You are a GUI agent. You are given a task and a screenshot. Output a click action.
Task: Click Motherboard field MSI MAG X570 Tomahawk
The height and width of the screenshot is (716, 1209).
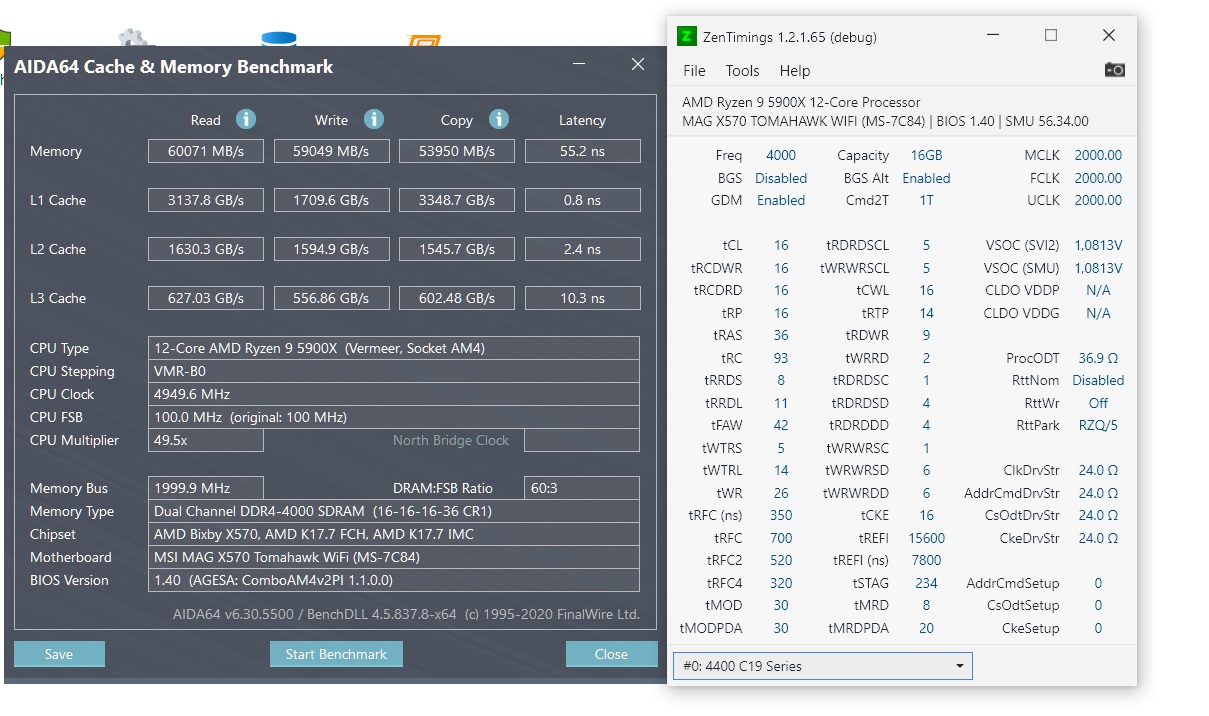394,557
